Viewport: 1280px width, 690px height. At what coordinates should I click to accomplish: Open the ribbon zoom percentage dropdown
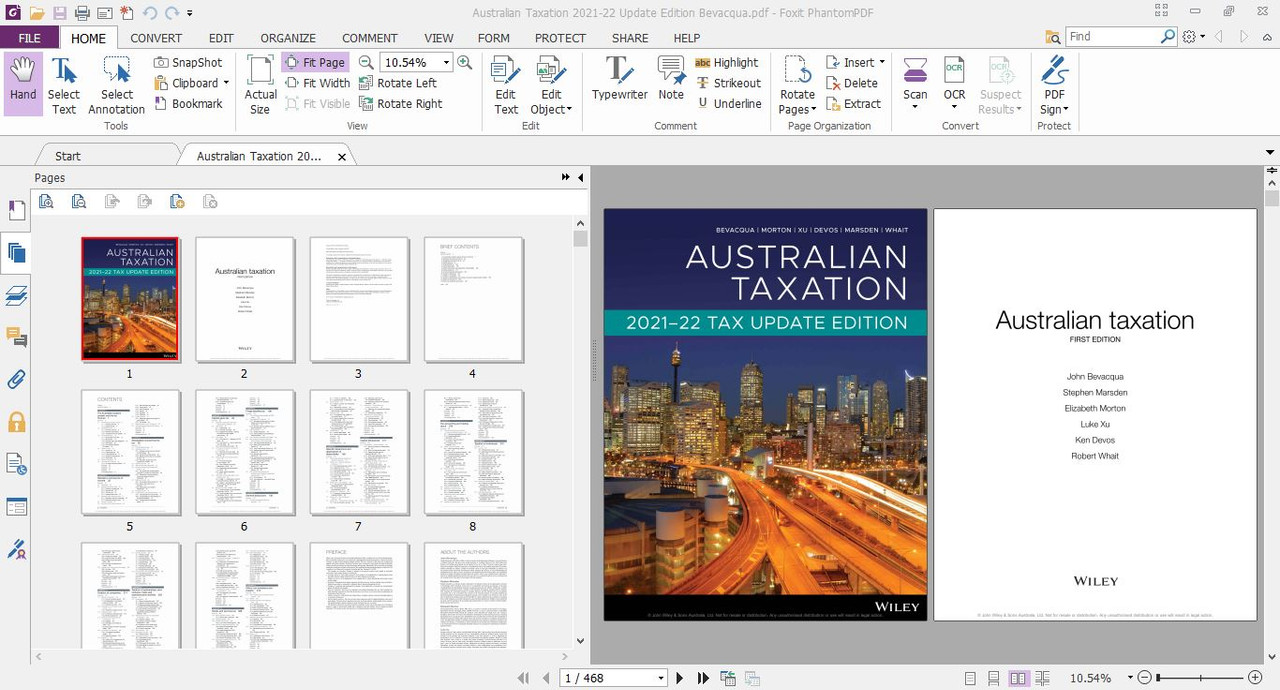pos(447,62)
